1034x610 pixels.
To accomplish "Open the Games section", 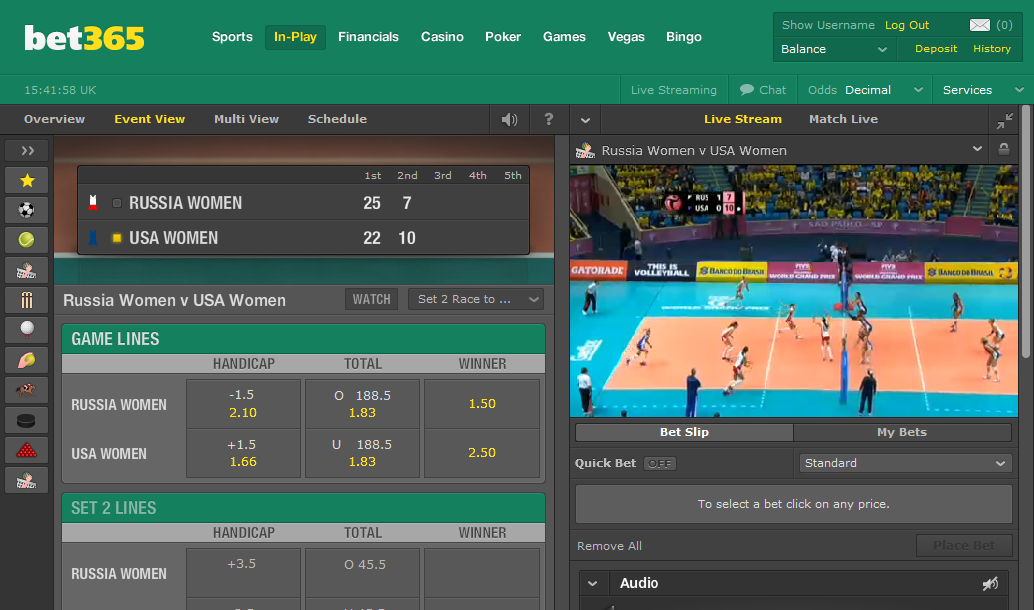I will coord(564,37).
